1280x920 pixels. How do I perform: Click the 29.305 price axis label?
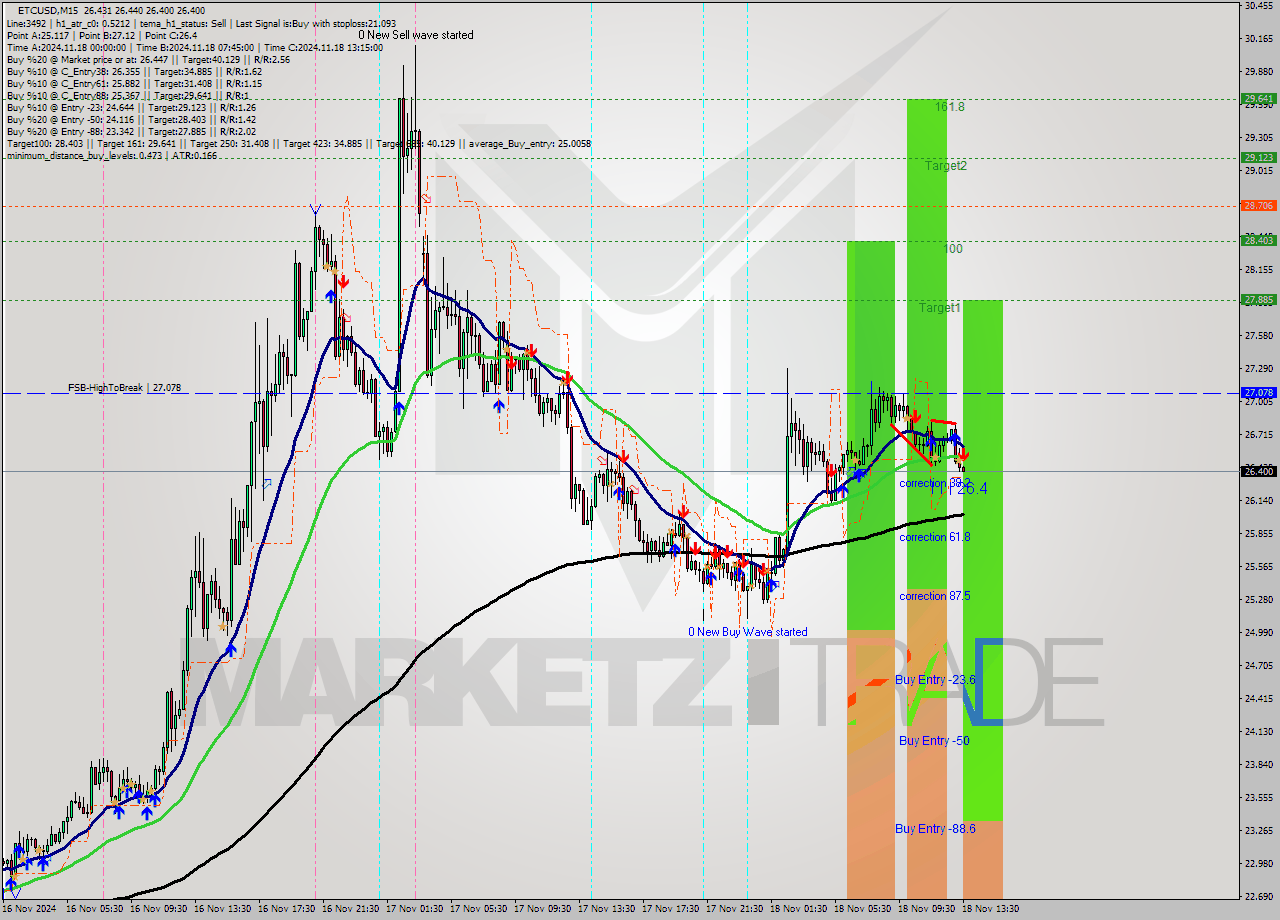coord(1258,137)
